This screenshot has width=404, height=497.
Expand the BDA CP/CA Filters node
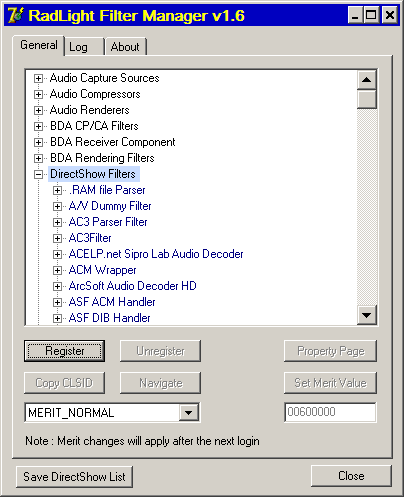(38, 126)
